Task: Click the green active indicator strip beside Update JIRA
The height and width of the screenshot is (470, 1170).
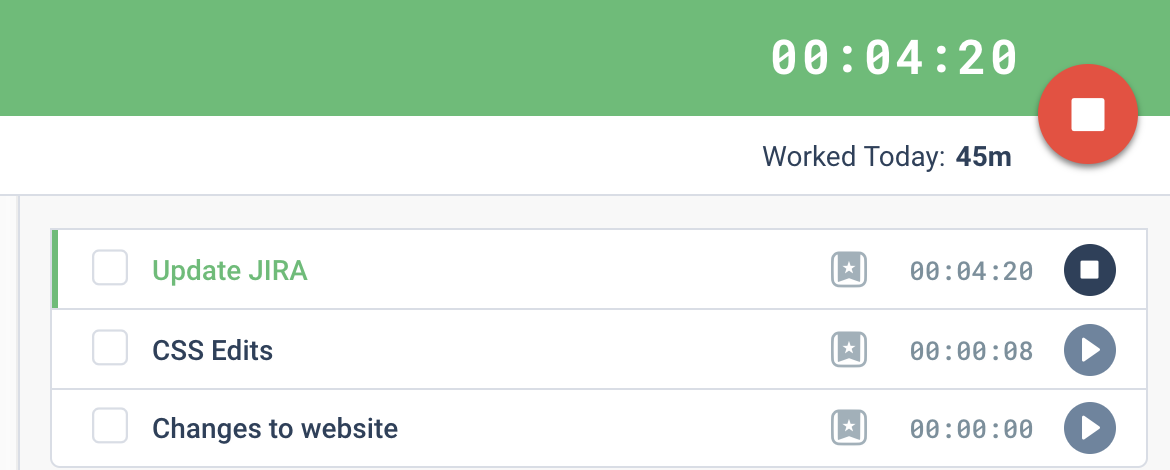Action: (54, 269)
